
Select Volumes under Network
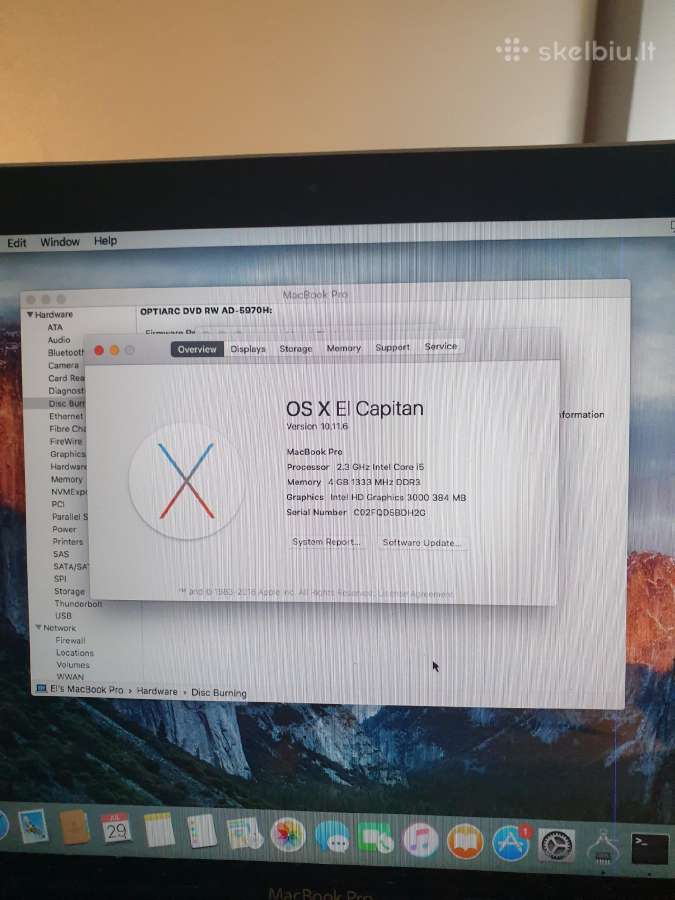pos(73,665)
